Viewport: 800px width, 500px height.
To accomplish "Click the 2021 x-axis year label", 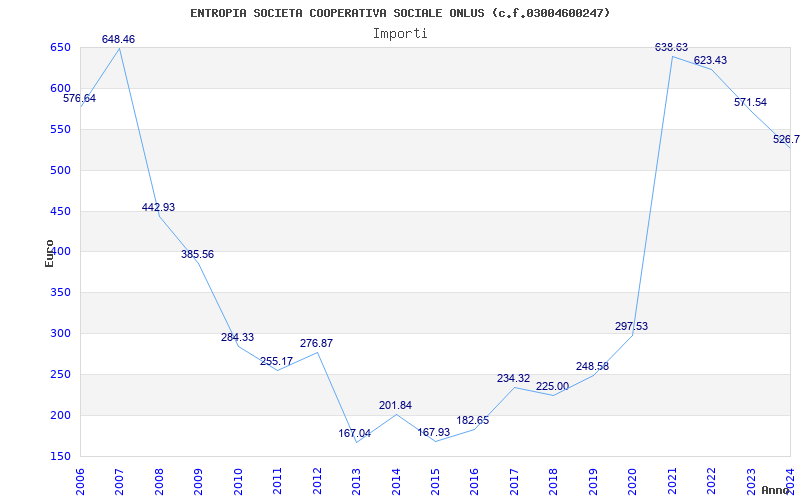I will [672, 480].
